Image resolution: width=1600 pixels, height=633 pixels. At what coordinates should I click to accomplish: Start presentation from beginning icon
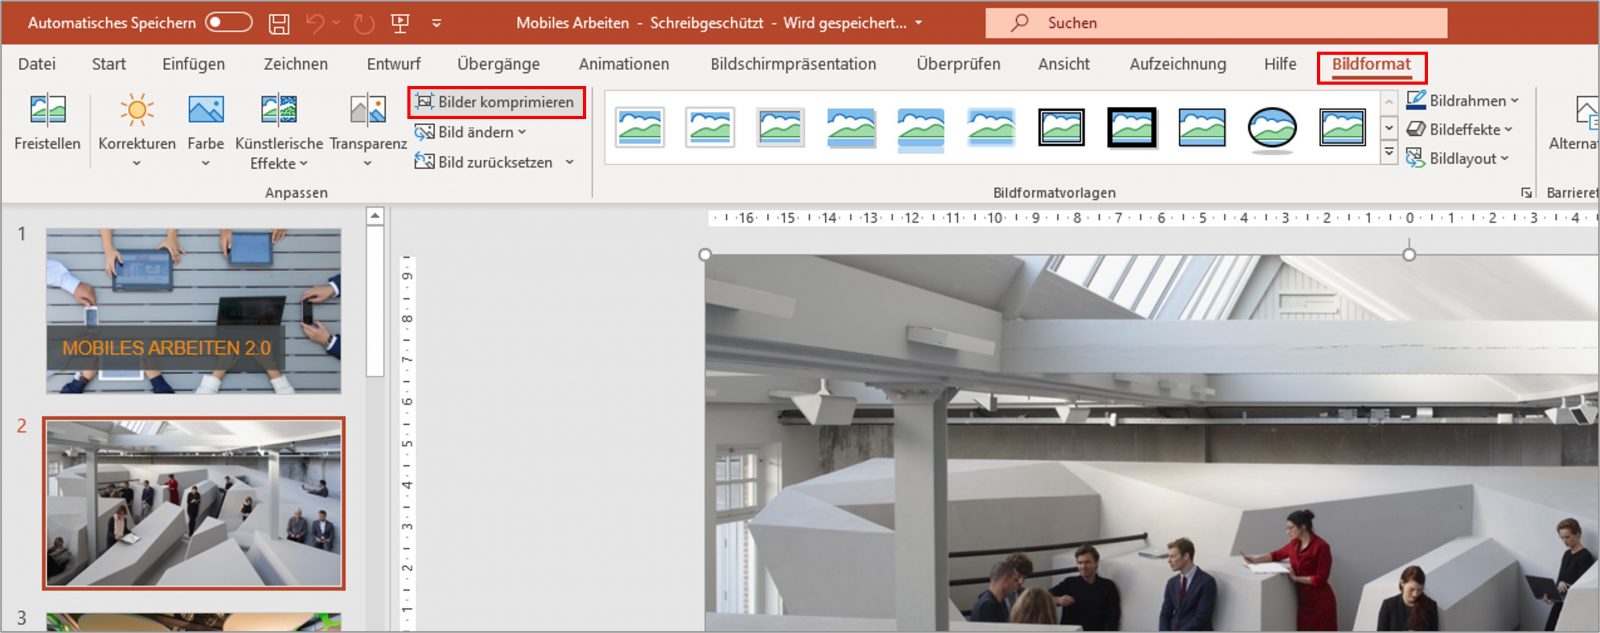(x=400, y=23)
